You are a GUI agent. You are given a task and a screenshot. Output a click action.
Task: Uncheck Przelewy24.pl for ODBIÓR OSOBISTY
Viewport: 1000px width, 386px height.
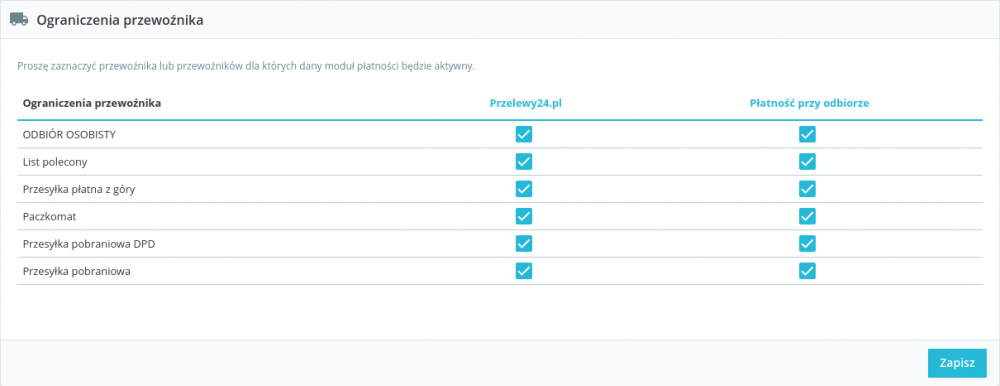[524, 135]
